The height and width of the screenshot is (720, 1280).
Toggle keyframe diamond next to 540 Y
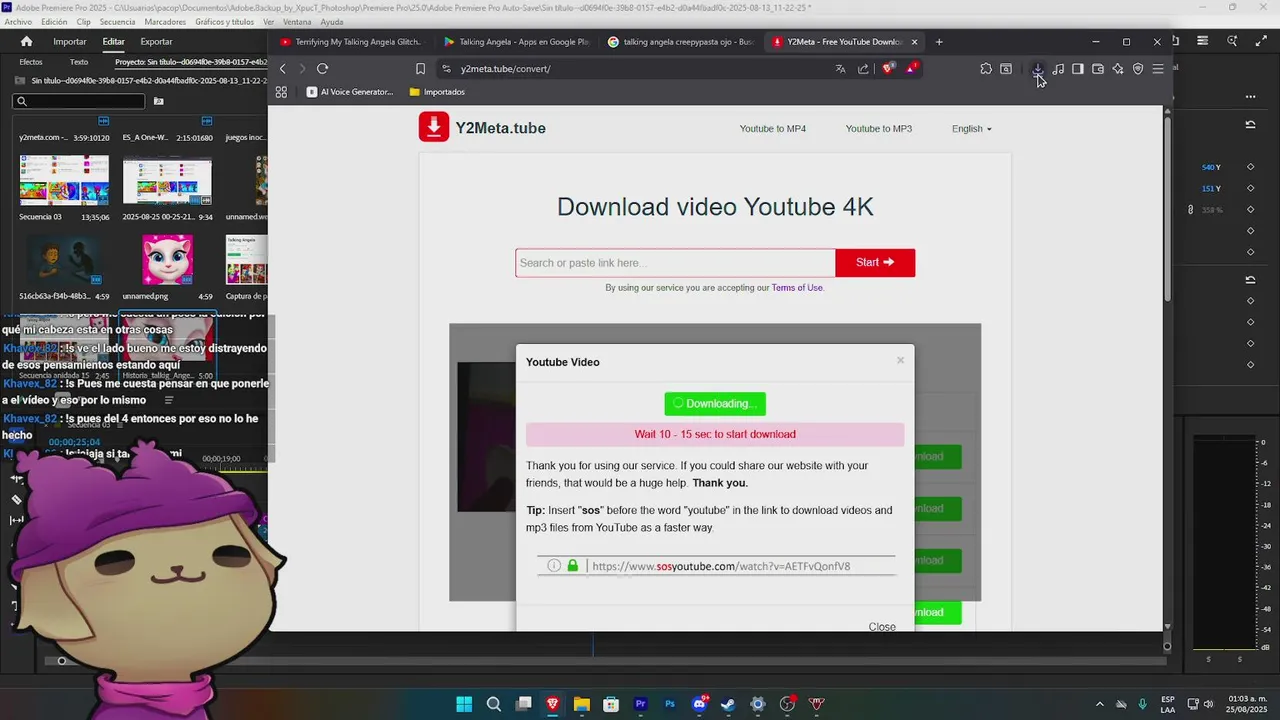1250,167
